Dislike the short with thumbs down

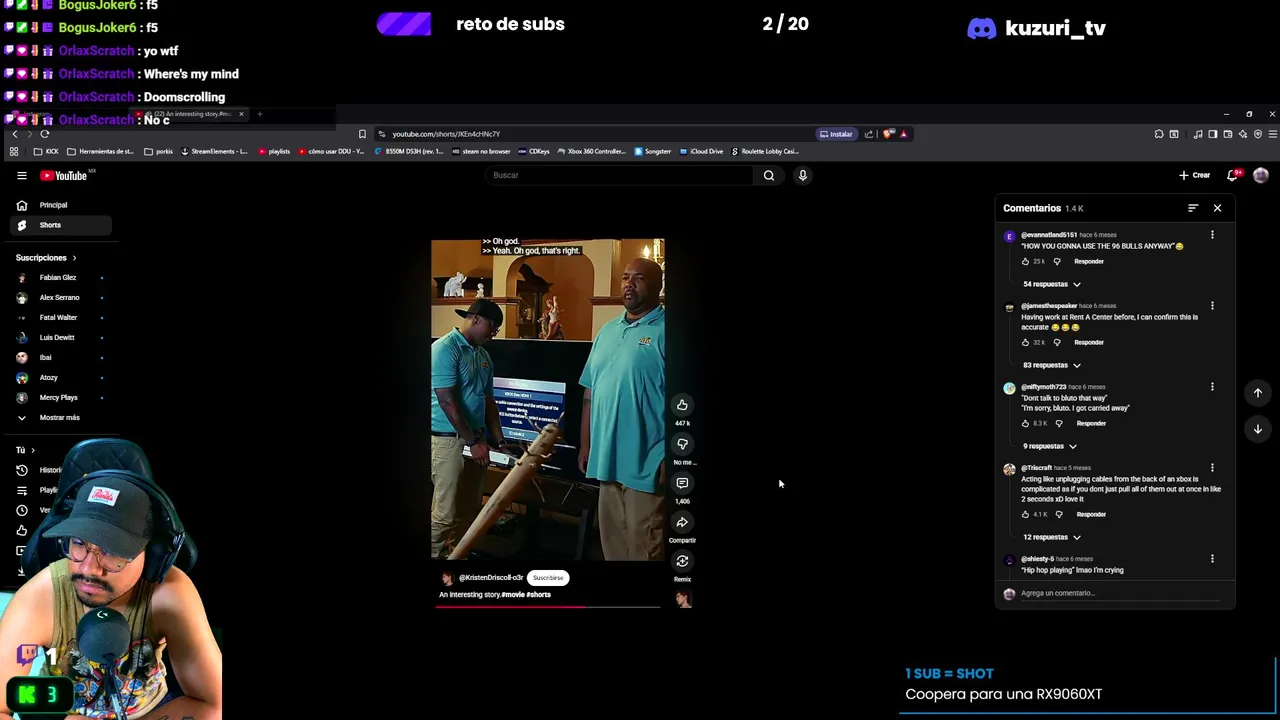click(x=682, y=444)
